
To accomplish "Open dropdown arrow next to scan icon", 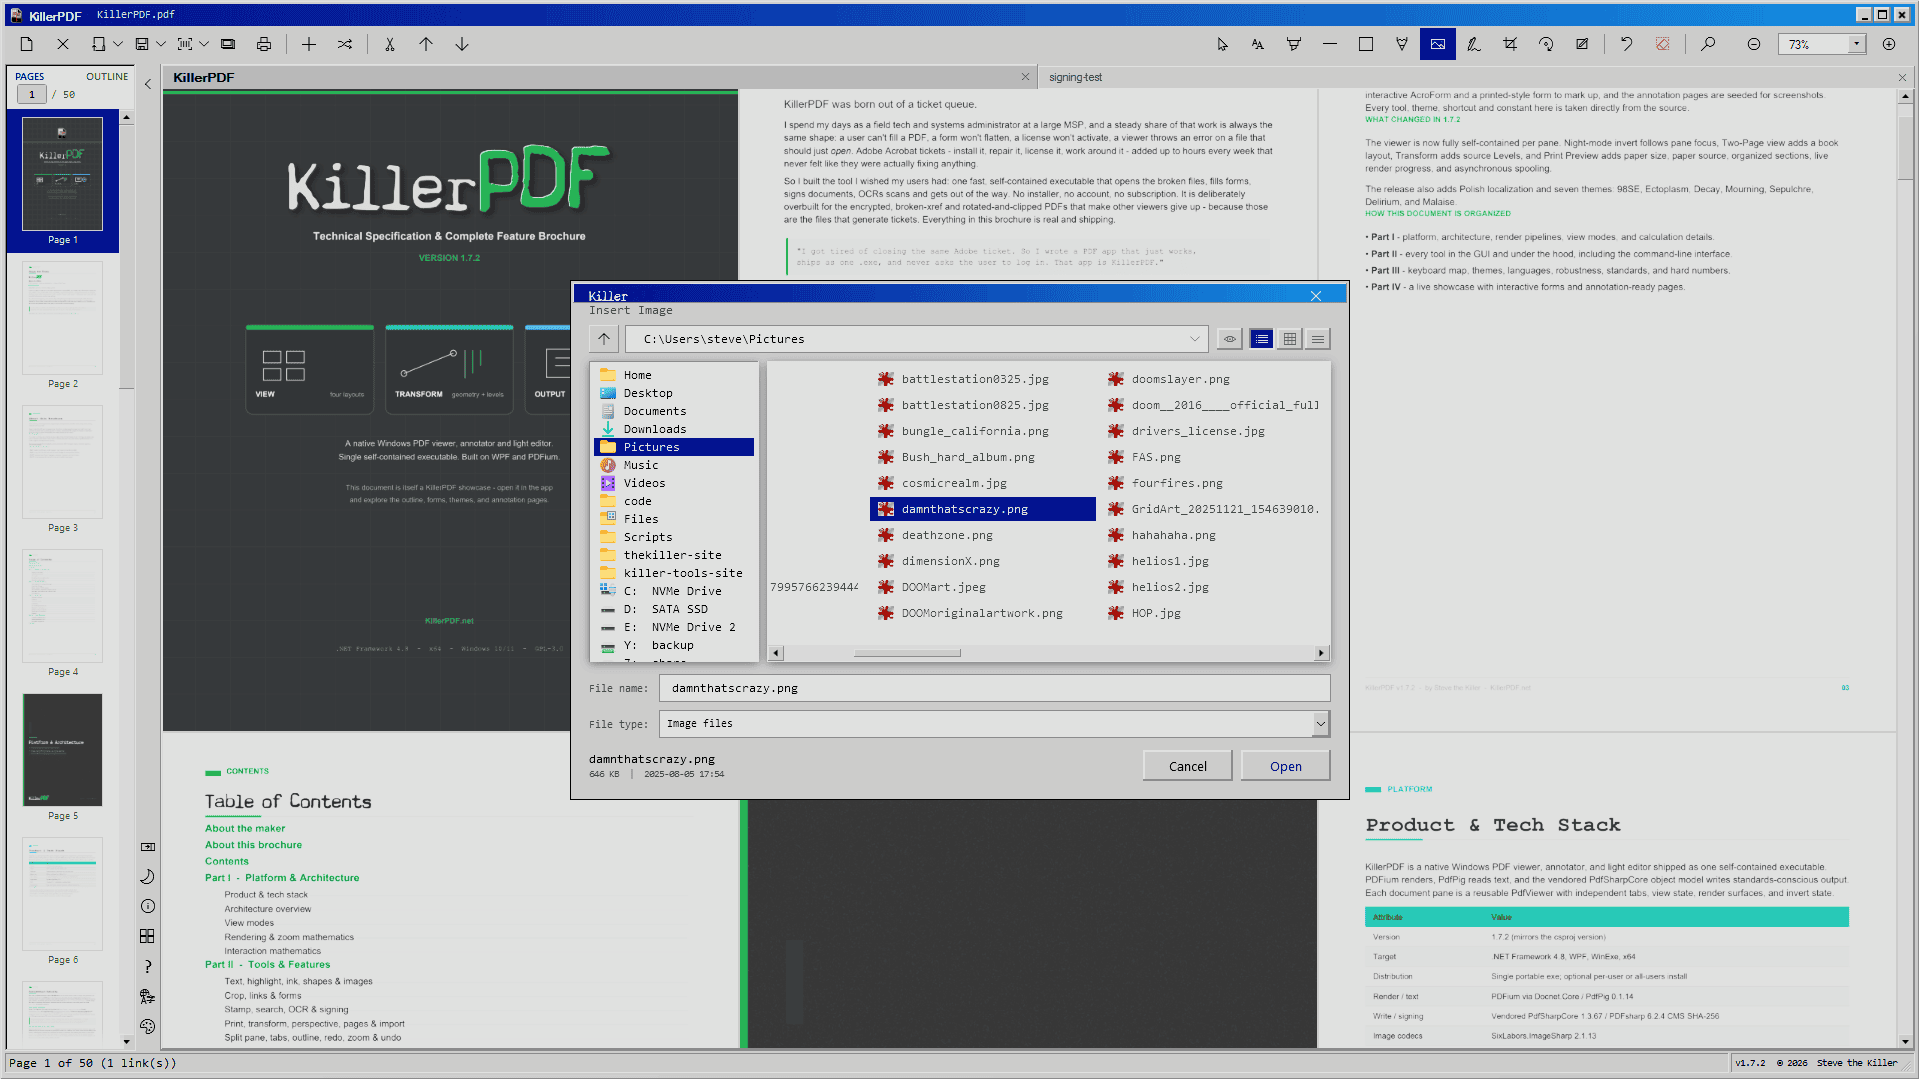I will pos(204,44).
